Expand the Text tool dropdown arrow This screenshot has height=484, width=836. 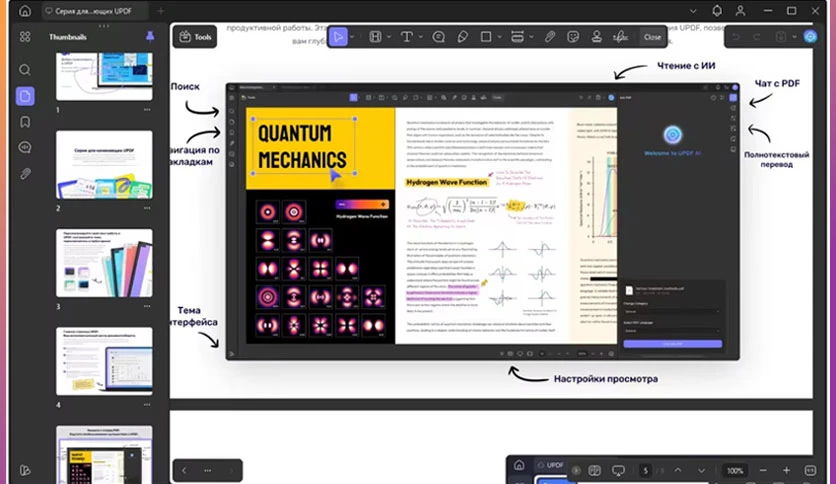point(421,37)
